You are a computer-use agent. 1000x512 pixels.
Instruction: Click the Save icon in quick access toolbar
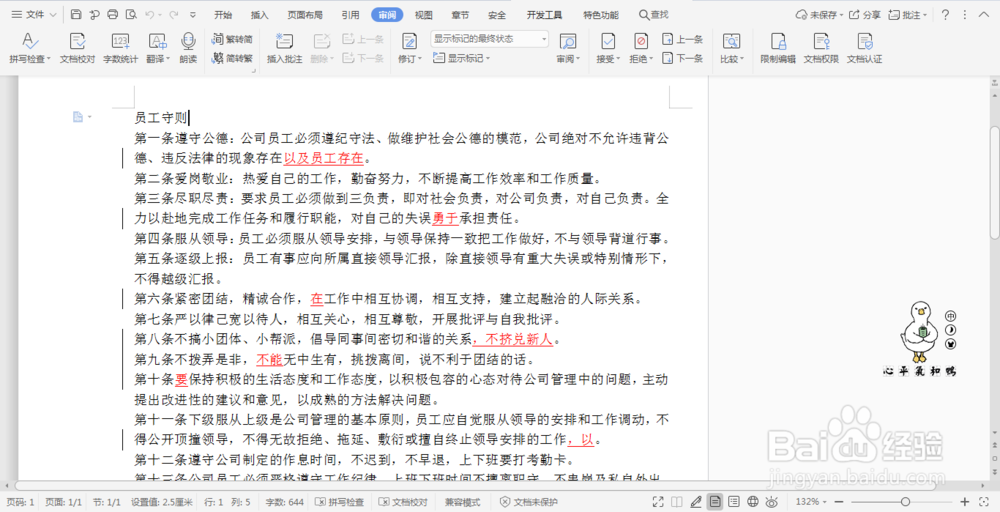click(x=76, y=14)
